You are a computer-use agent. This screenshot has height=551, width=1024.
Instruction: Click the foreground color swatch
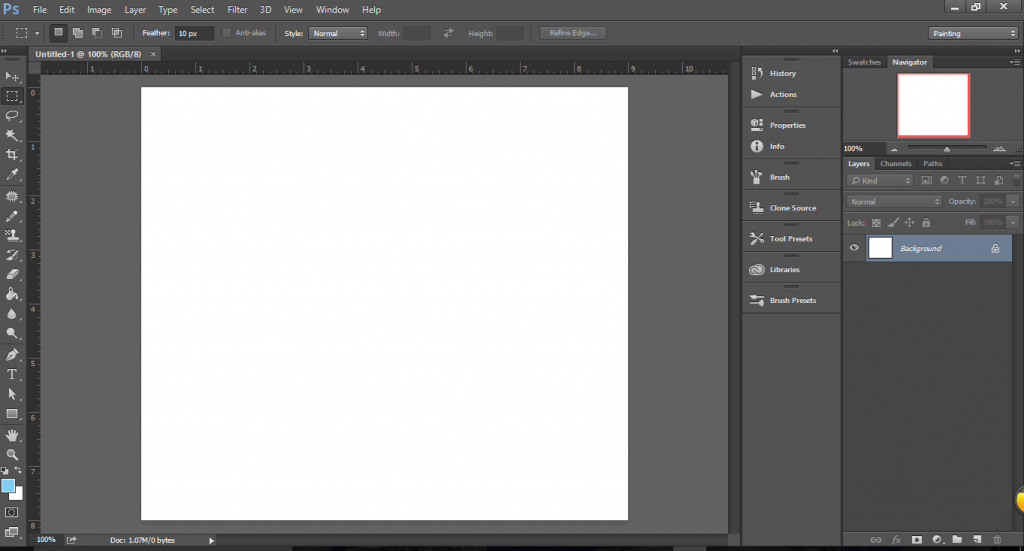tap(7, 486)
